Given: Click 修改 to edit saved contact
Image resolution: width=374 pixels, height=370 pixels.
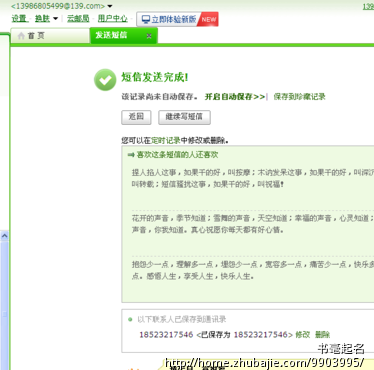Looking at the screenshot, I should (303, 334).
